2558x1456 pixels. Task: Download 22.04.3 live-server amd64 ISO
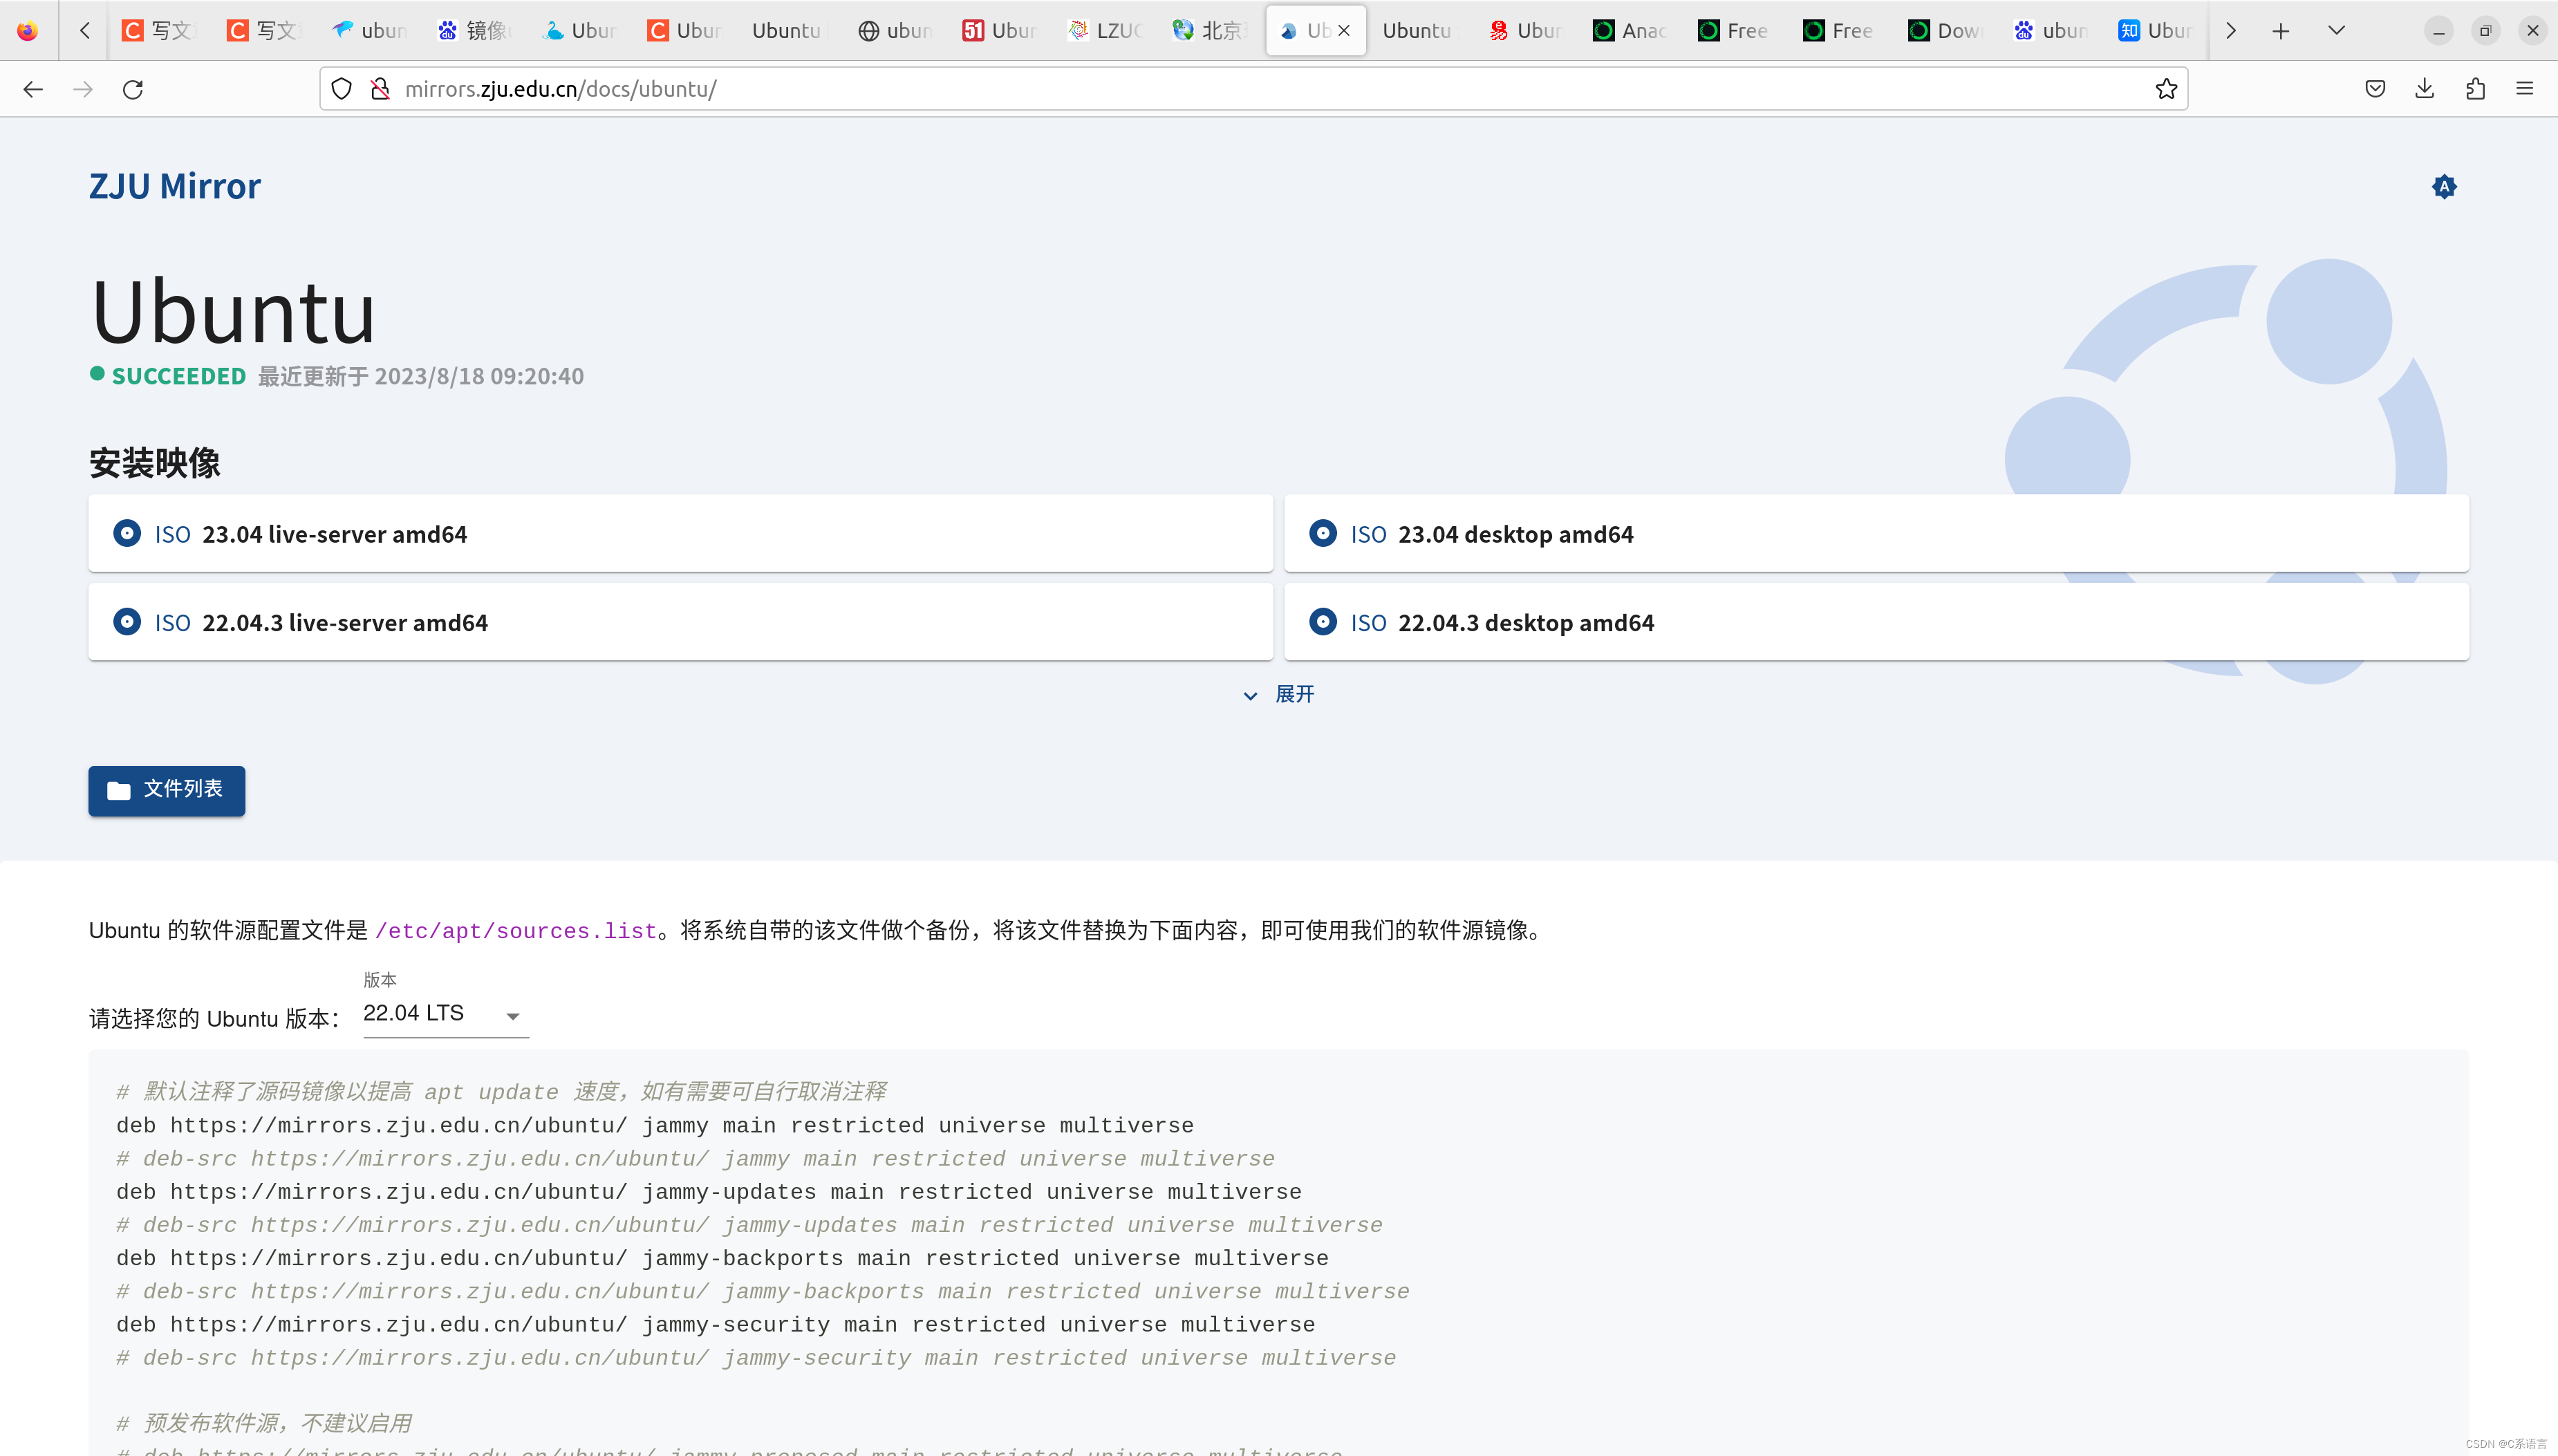tap(680, 622)
